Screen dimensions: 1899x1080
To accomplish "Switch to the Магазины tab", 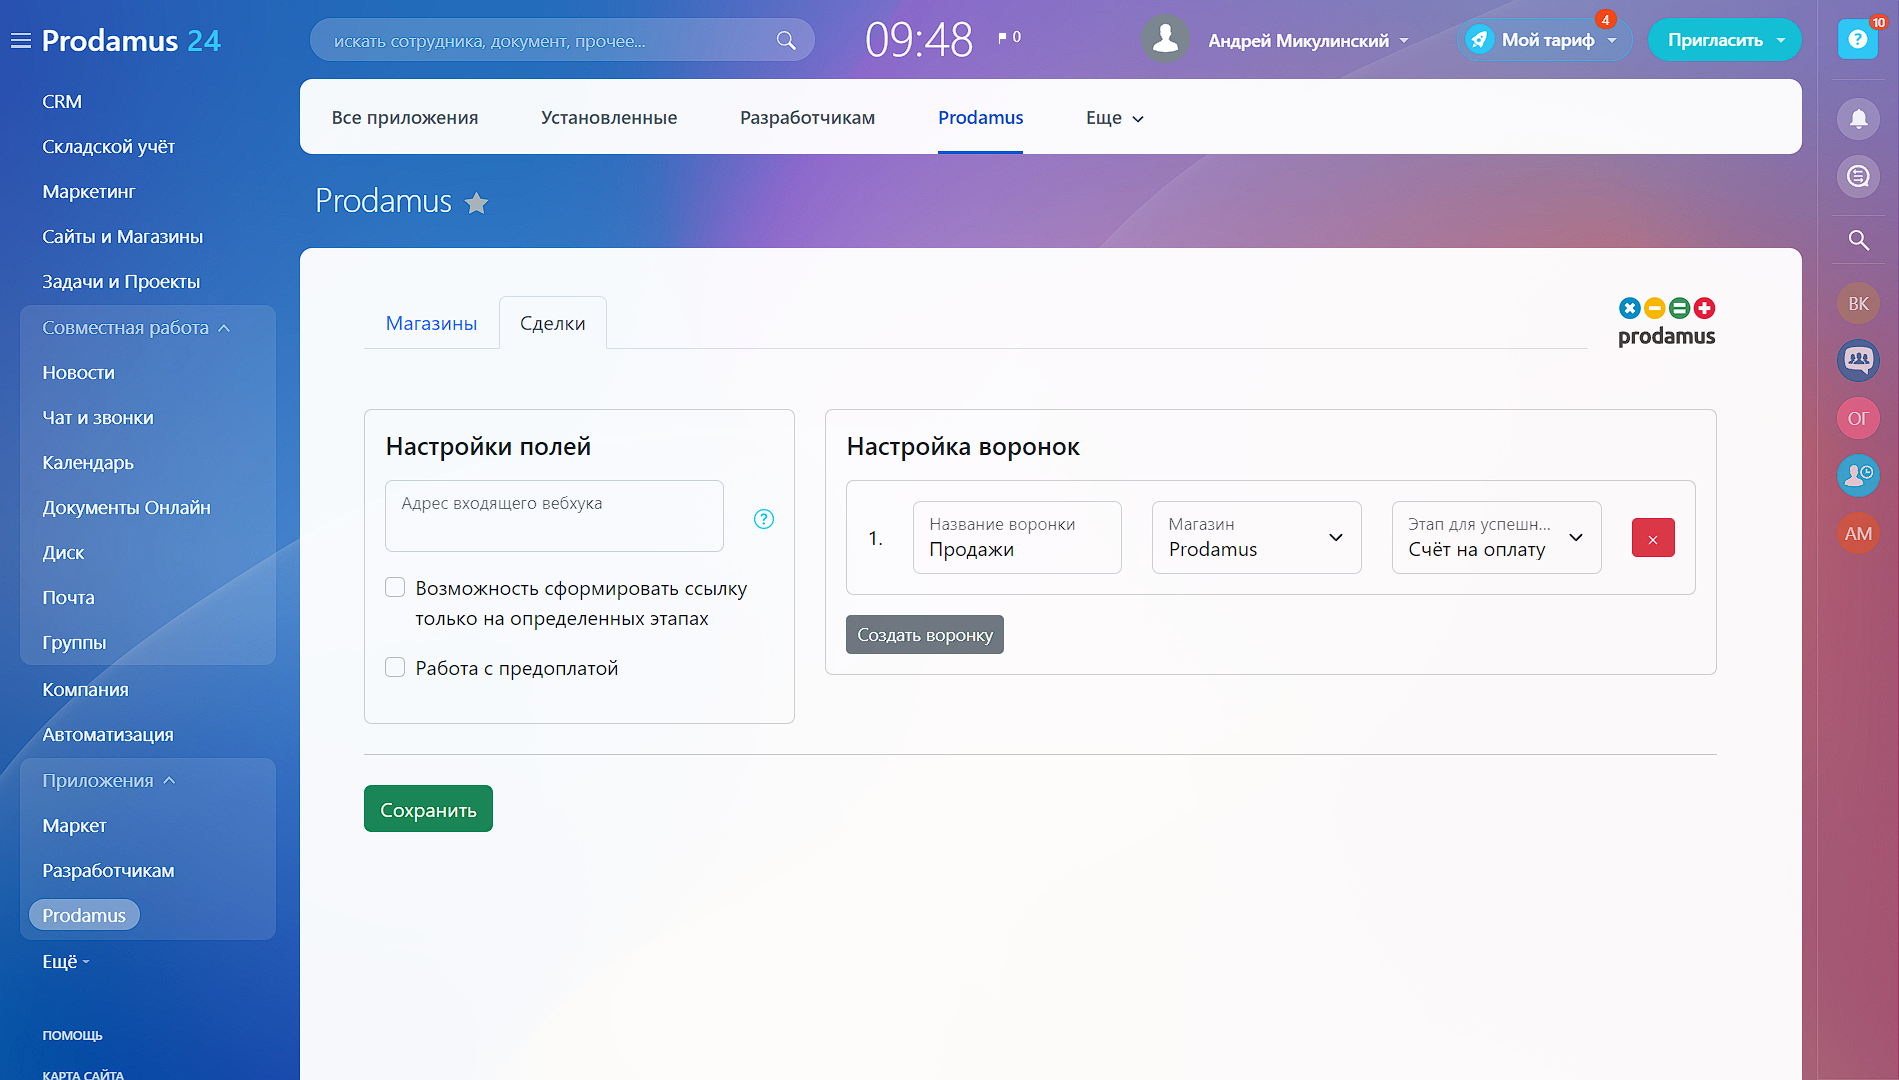I will 431,323.
